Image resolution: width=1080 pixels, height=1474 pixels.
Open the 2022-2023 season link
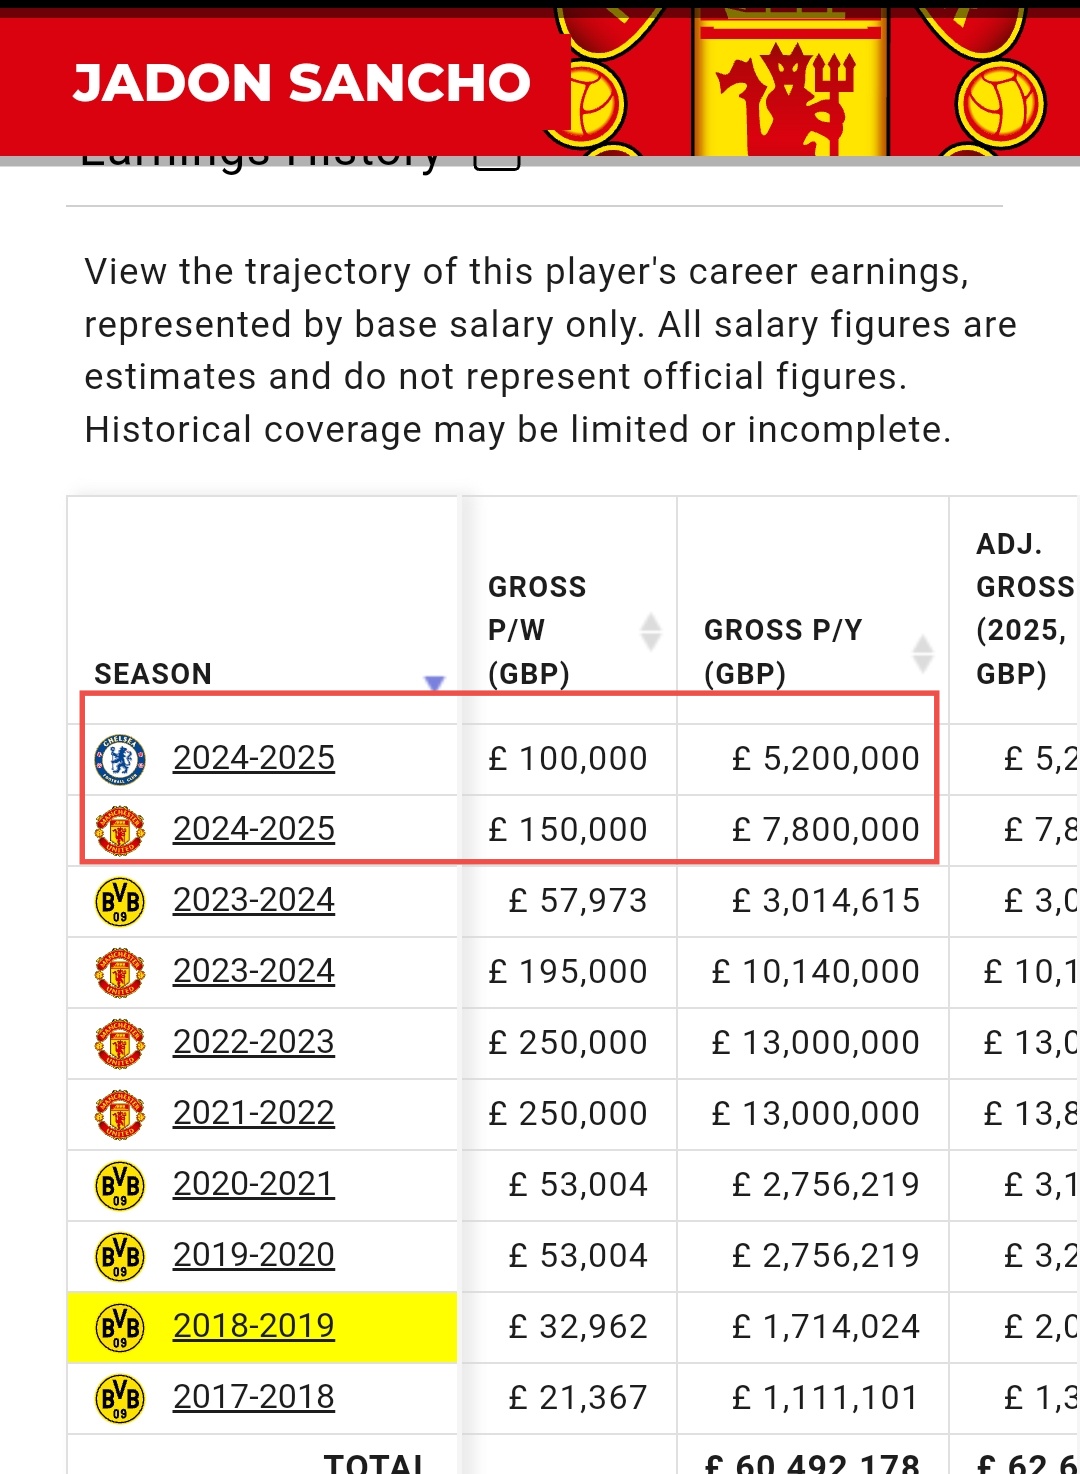tap(254, 1042)
